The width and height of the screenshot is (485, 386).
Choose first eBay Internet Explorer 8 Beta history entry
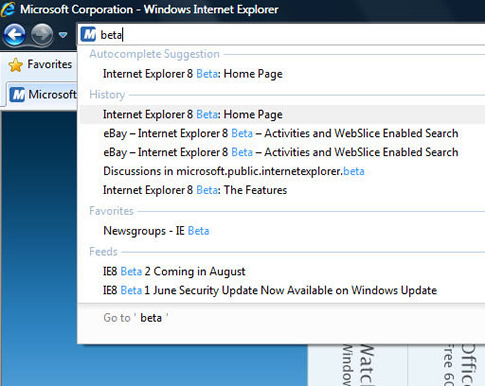point(282,134)
